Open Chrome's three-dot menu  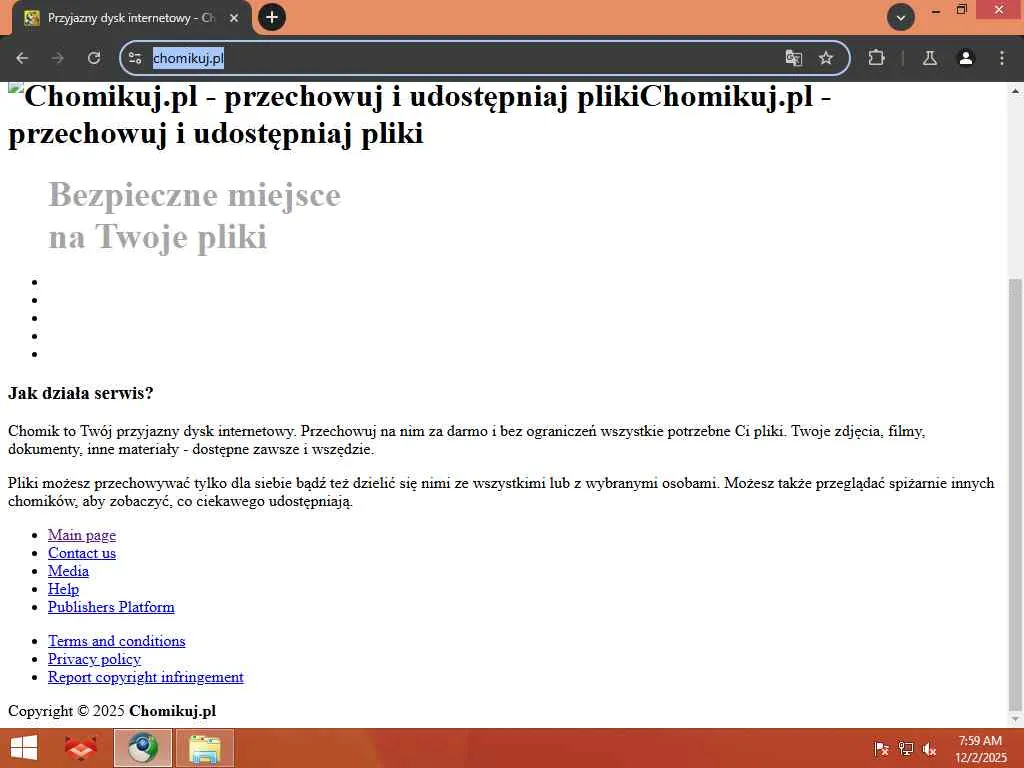click(1002, 58)
